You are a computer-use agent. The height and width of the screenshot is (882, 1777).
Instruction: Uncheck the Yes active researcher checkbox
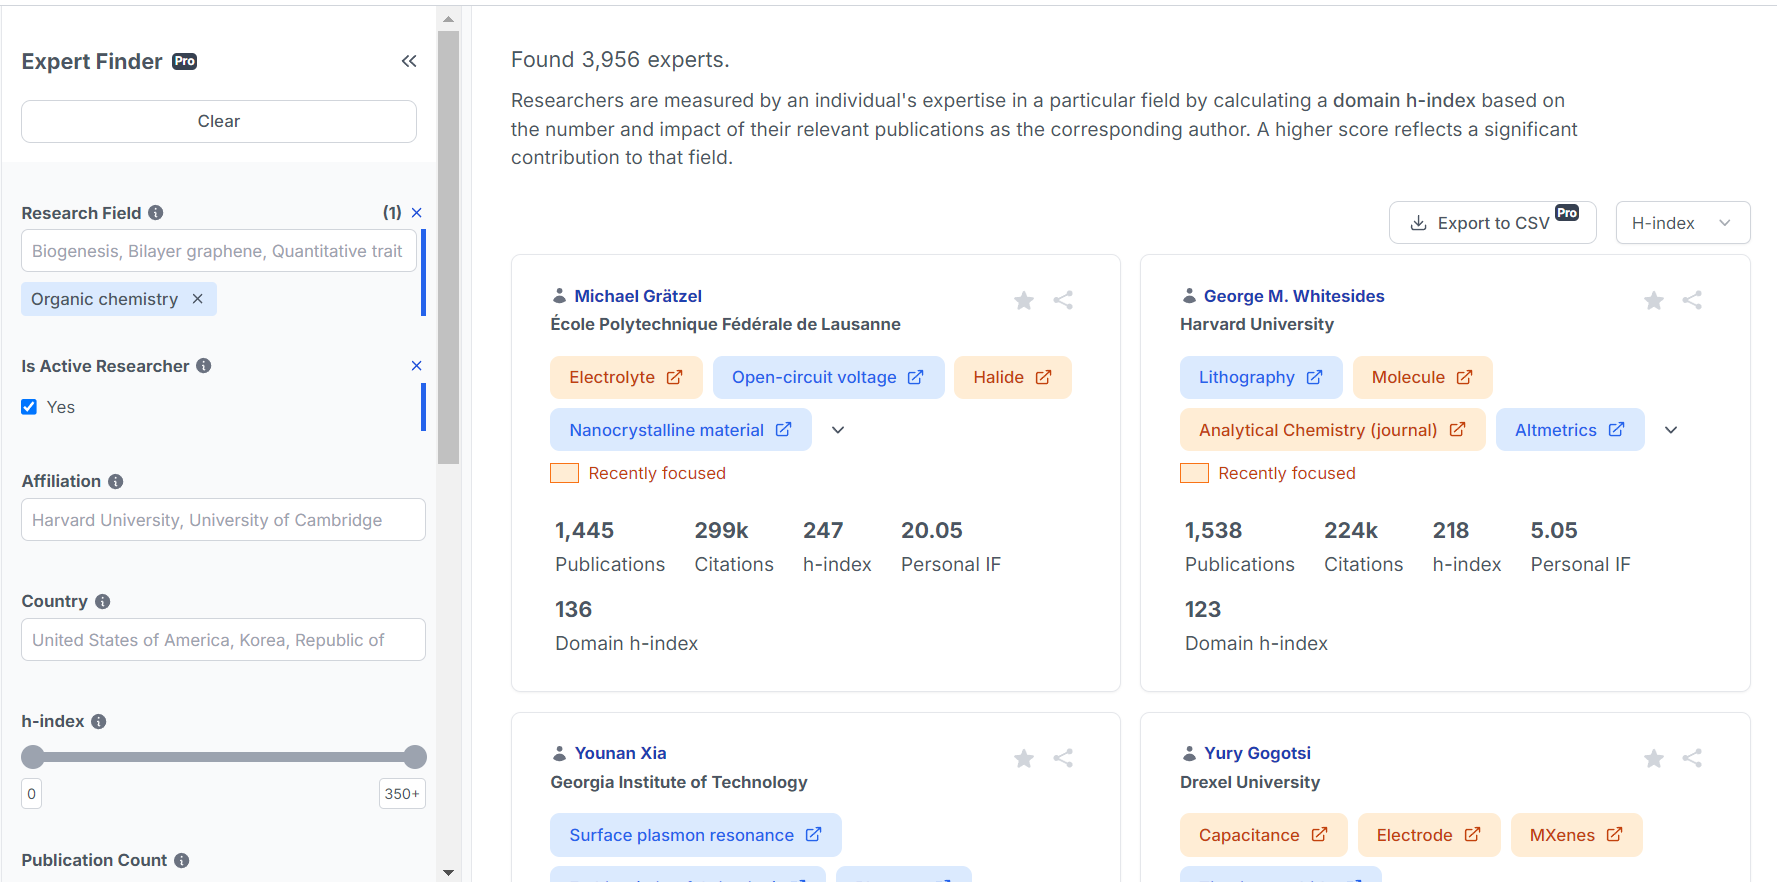29,407
